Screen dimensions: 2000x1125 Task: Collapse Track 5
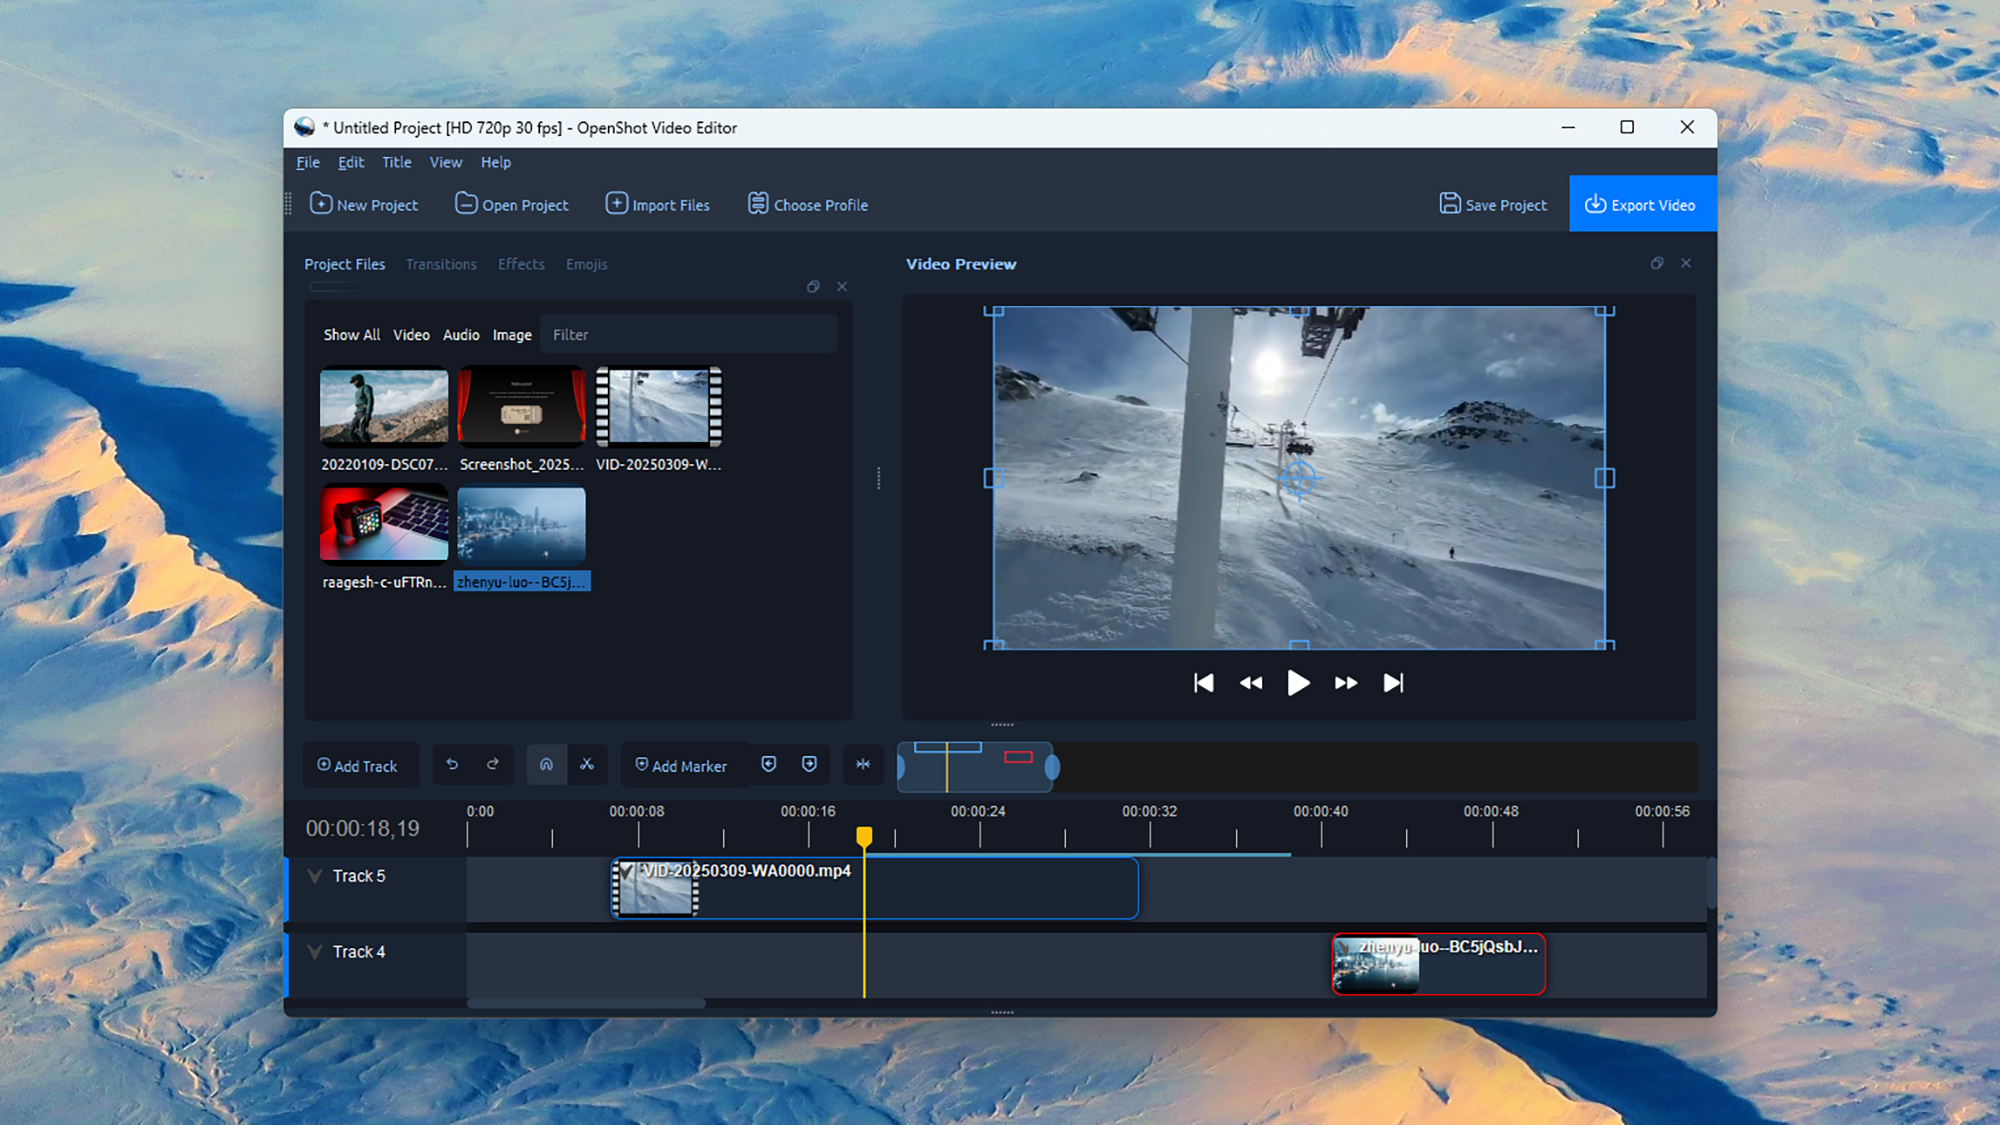(x=314, y=875)
